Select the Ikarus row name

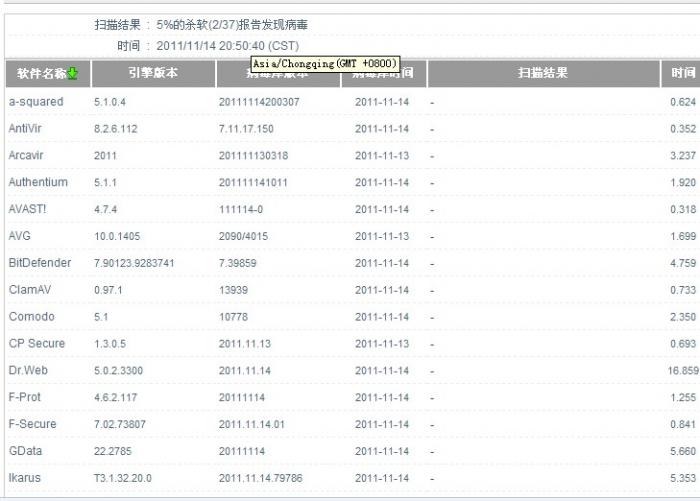[25, 478]
